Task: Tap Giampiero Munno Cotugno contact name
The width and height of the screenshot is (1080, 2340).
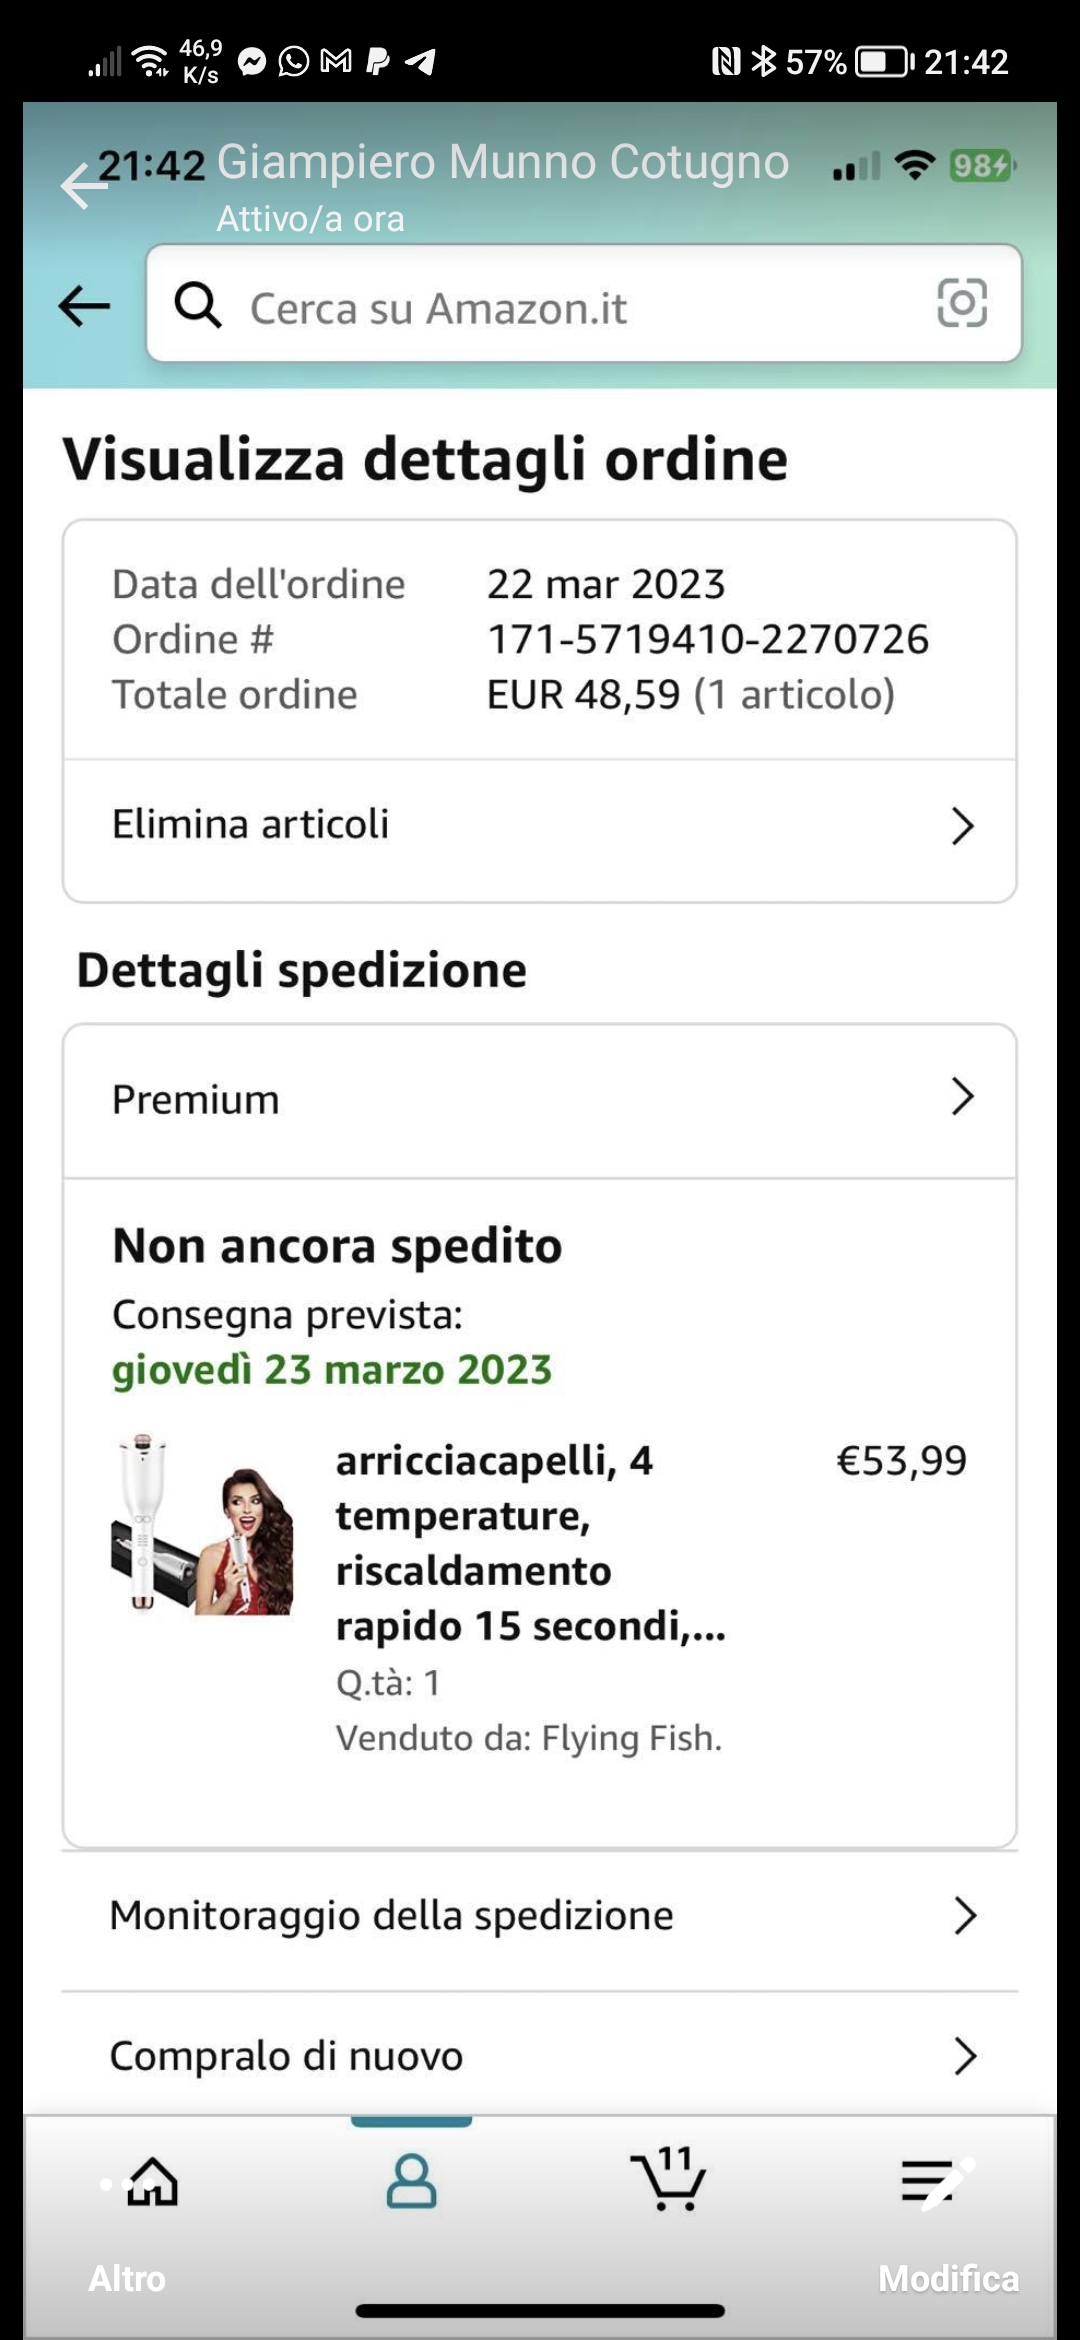Action: [x=503, y=162]
